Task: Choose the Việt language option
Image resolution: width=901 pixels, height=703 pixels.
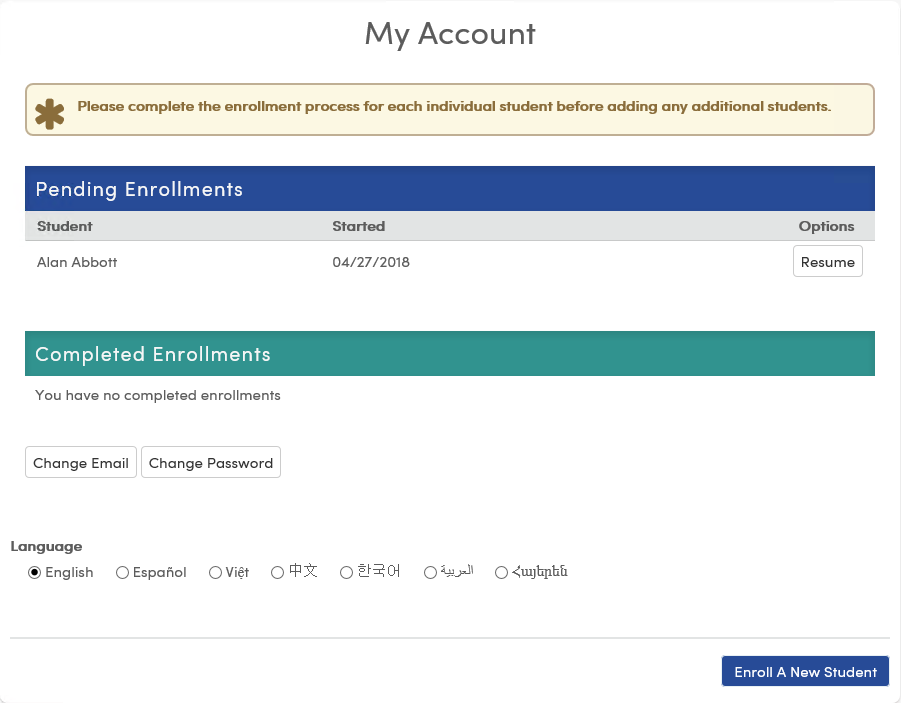Action: 215,573
